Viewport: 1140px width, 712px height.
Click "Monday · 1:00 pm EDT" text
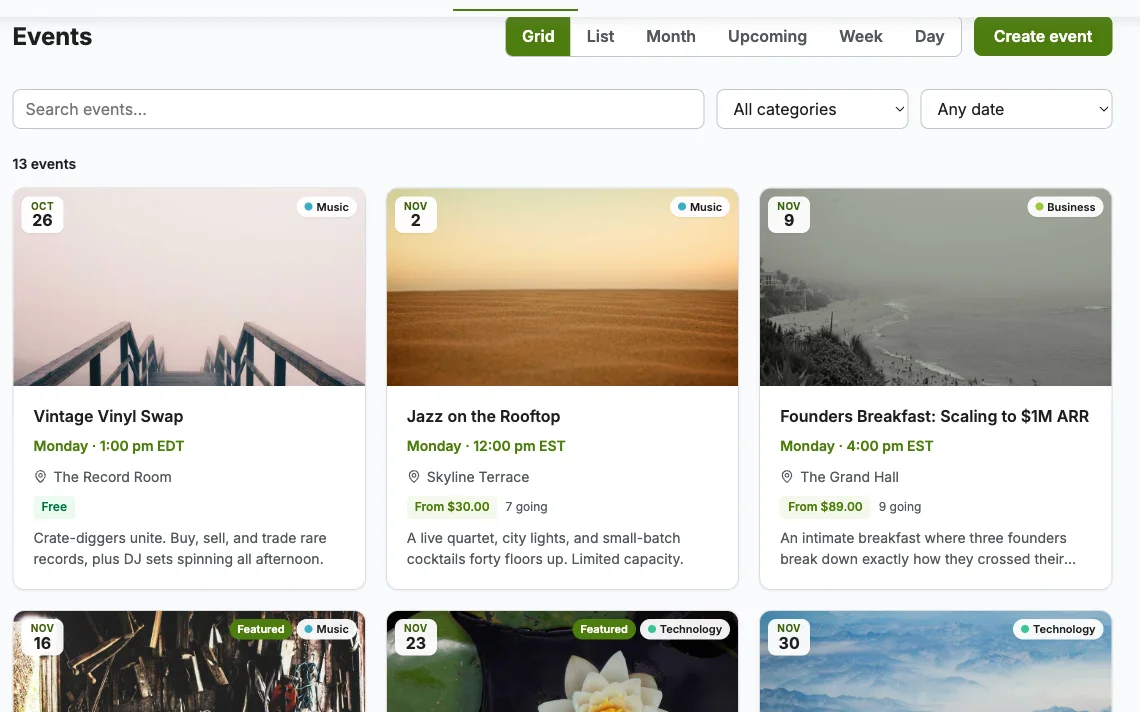[x=109, y=446]
